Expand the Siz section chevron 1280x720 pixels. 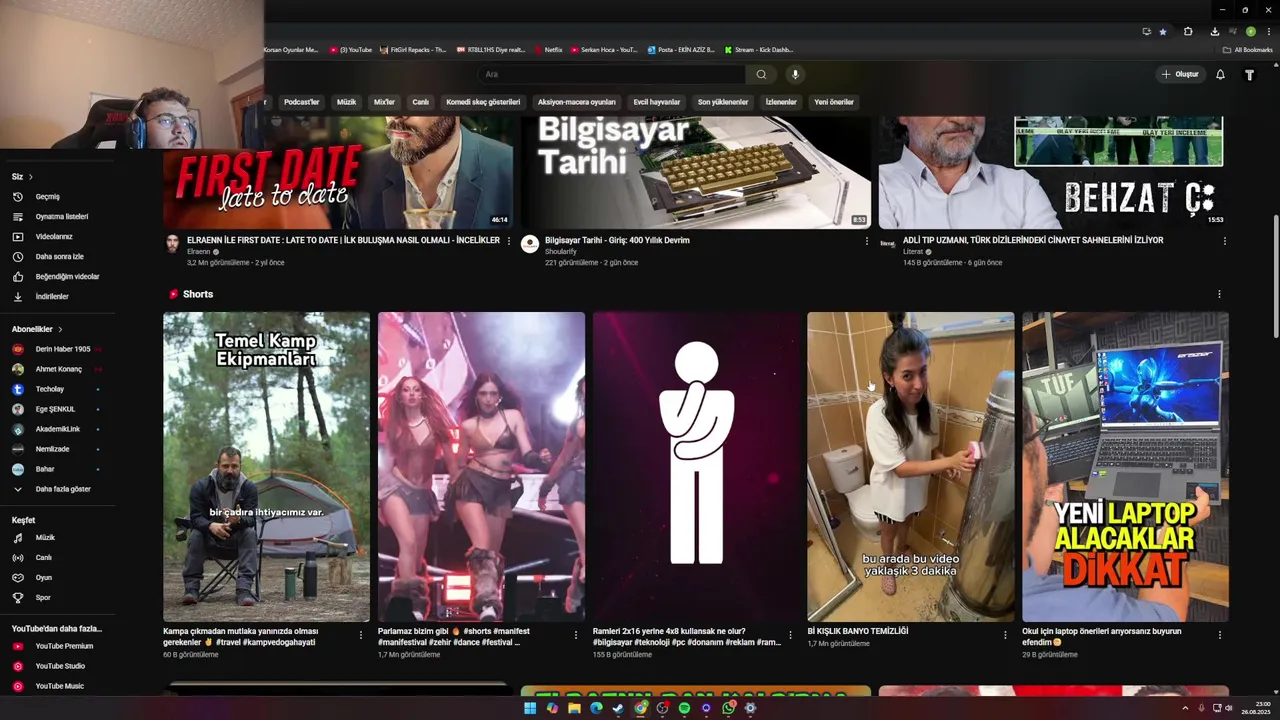pos(30,177)
